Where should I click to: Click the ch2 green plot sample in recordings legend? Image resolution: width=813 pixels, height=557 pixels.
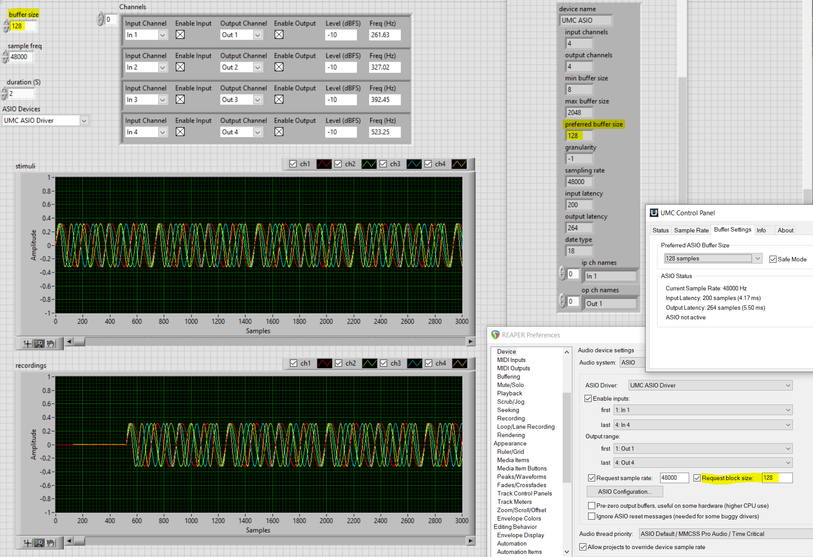point(370,364)
